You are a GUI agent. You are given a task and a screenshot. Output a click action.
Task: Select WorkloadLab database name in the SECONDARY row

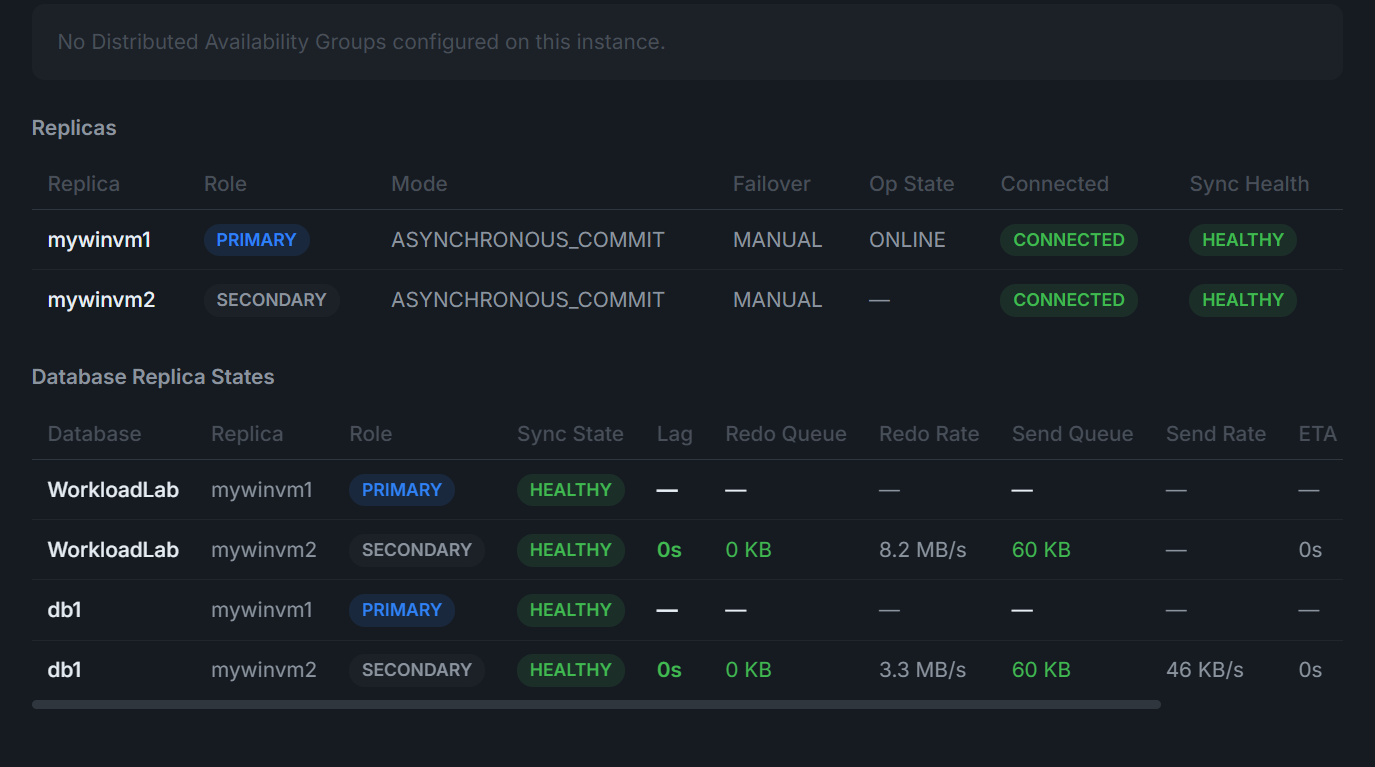point(114,550)
